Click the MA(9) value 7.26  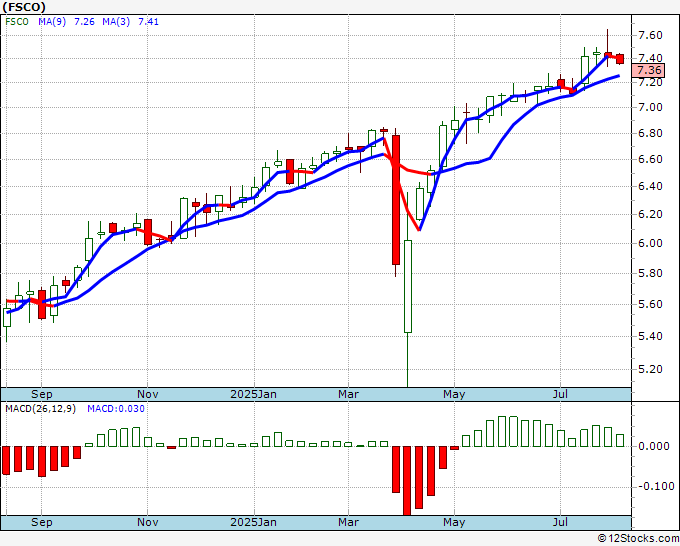(x=84, y=21)
